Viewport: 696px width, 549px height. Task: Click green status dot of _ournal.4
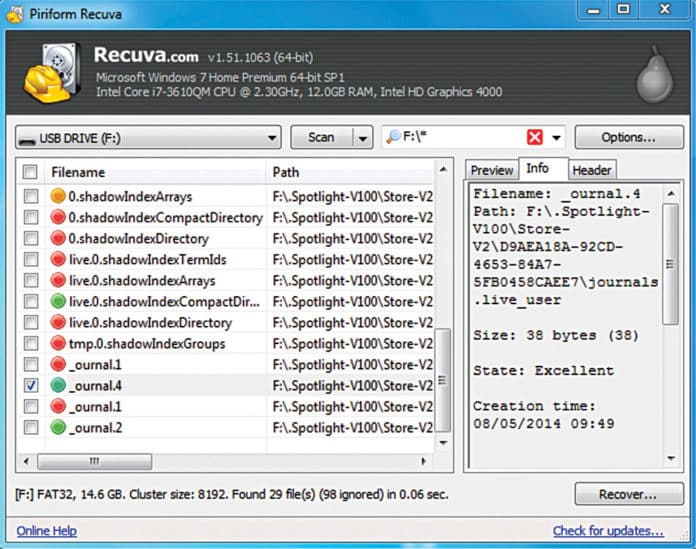click(57, 386)
